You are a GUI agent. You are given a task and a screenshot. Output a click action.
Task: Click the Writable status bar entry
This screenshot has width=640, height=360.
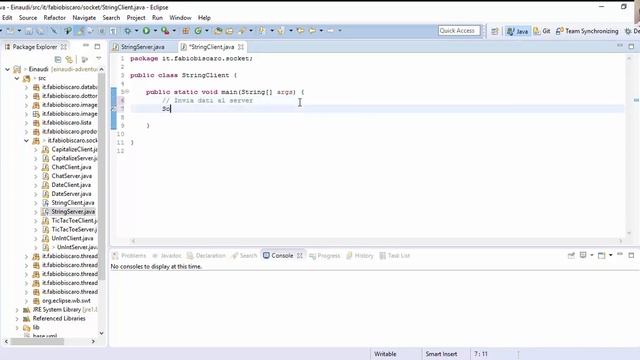point(385,354)
